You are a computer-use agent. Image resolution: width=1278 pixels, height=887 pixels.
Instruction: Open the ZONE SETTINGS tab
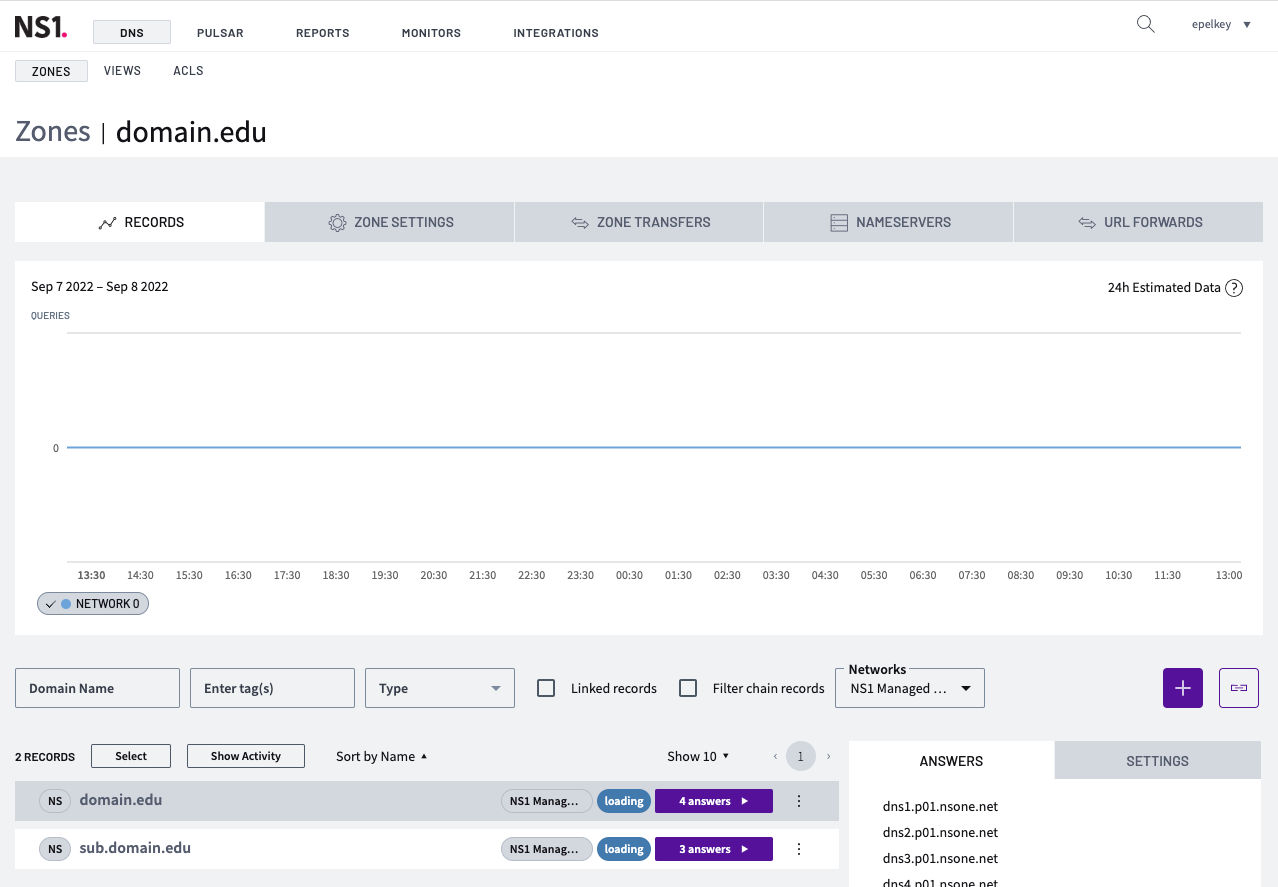pyautogui.click(x=390, y=222)
